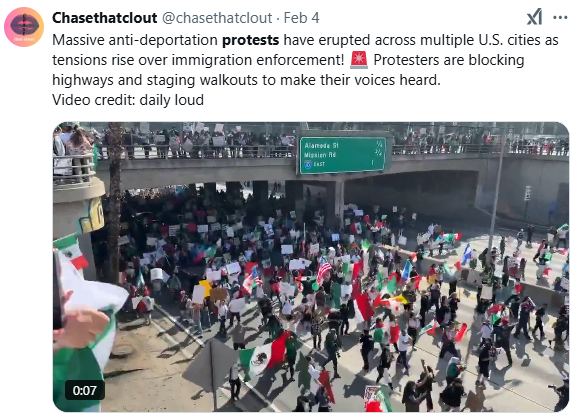The width and height of the screenshot is (581, 420).
Task: Click the bold word protests
Action: tap(250, 40)
